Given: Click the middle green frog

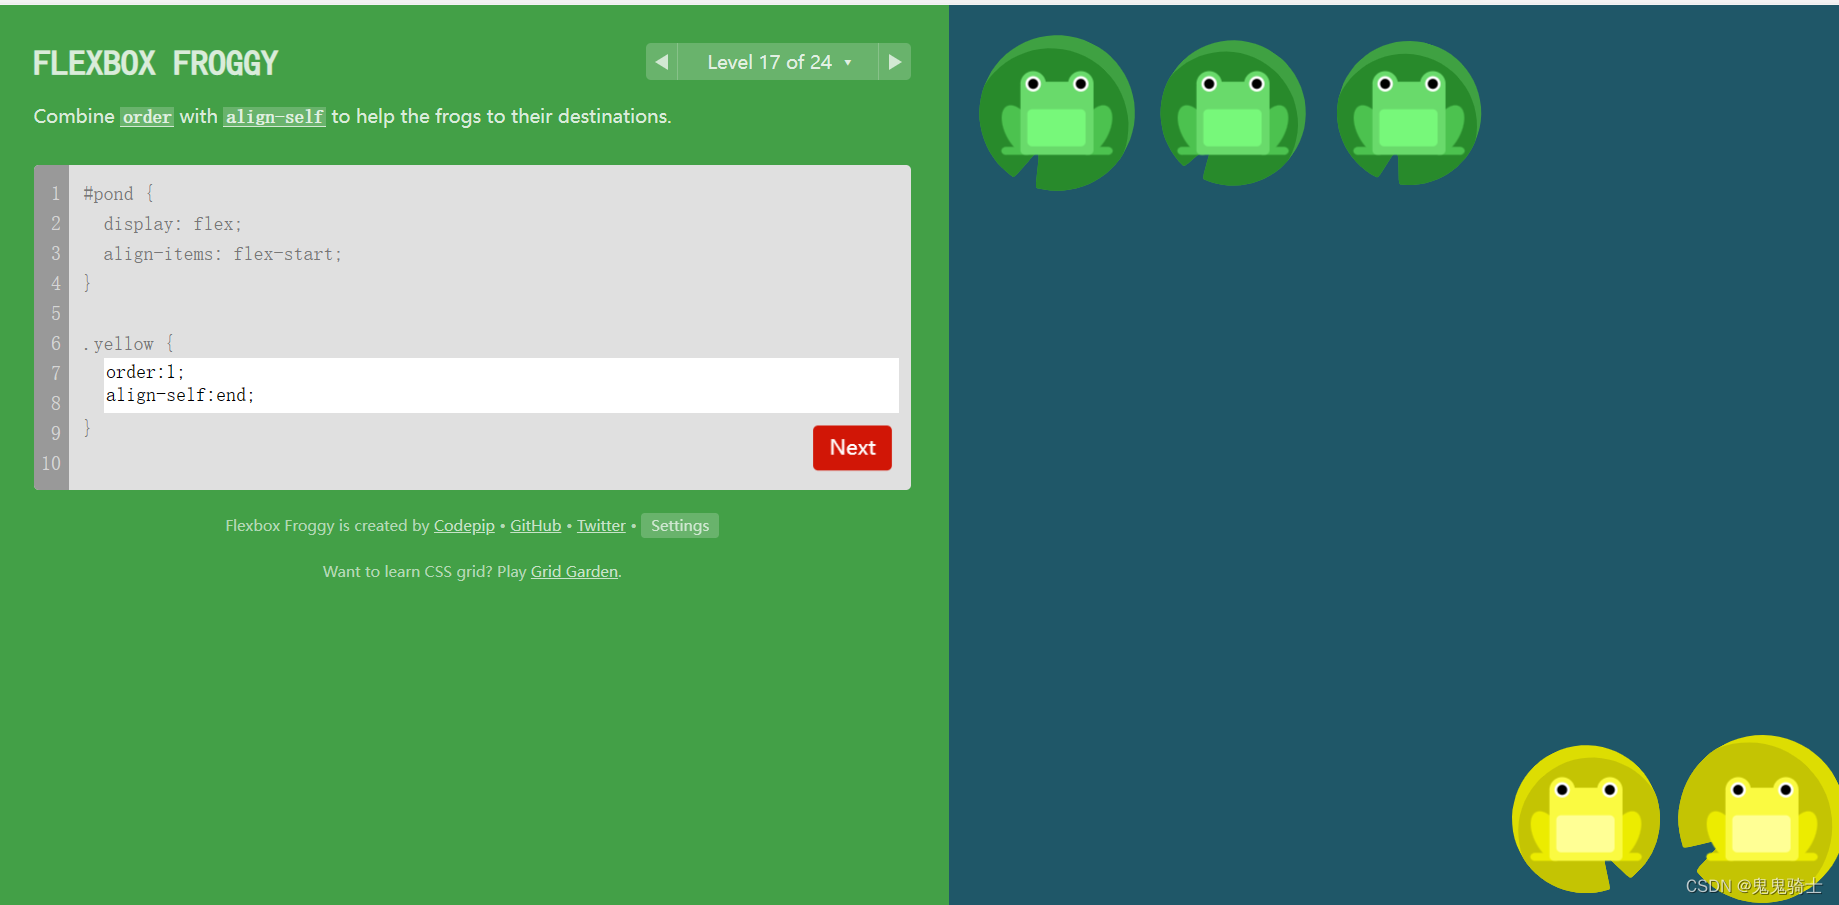Looking at the screenshot, I should pos(1233,113).
